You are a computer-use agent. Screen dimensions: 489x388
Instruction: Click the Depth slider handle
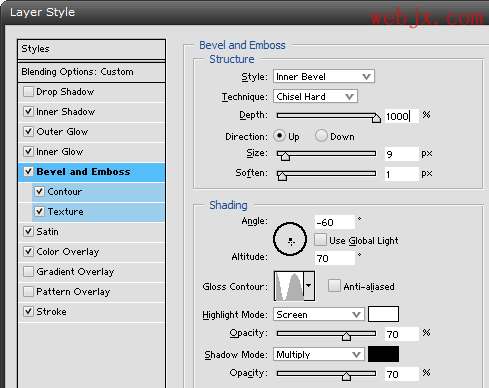376,118
